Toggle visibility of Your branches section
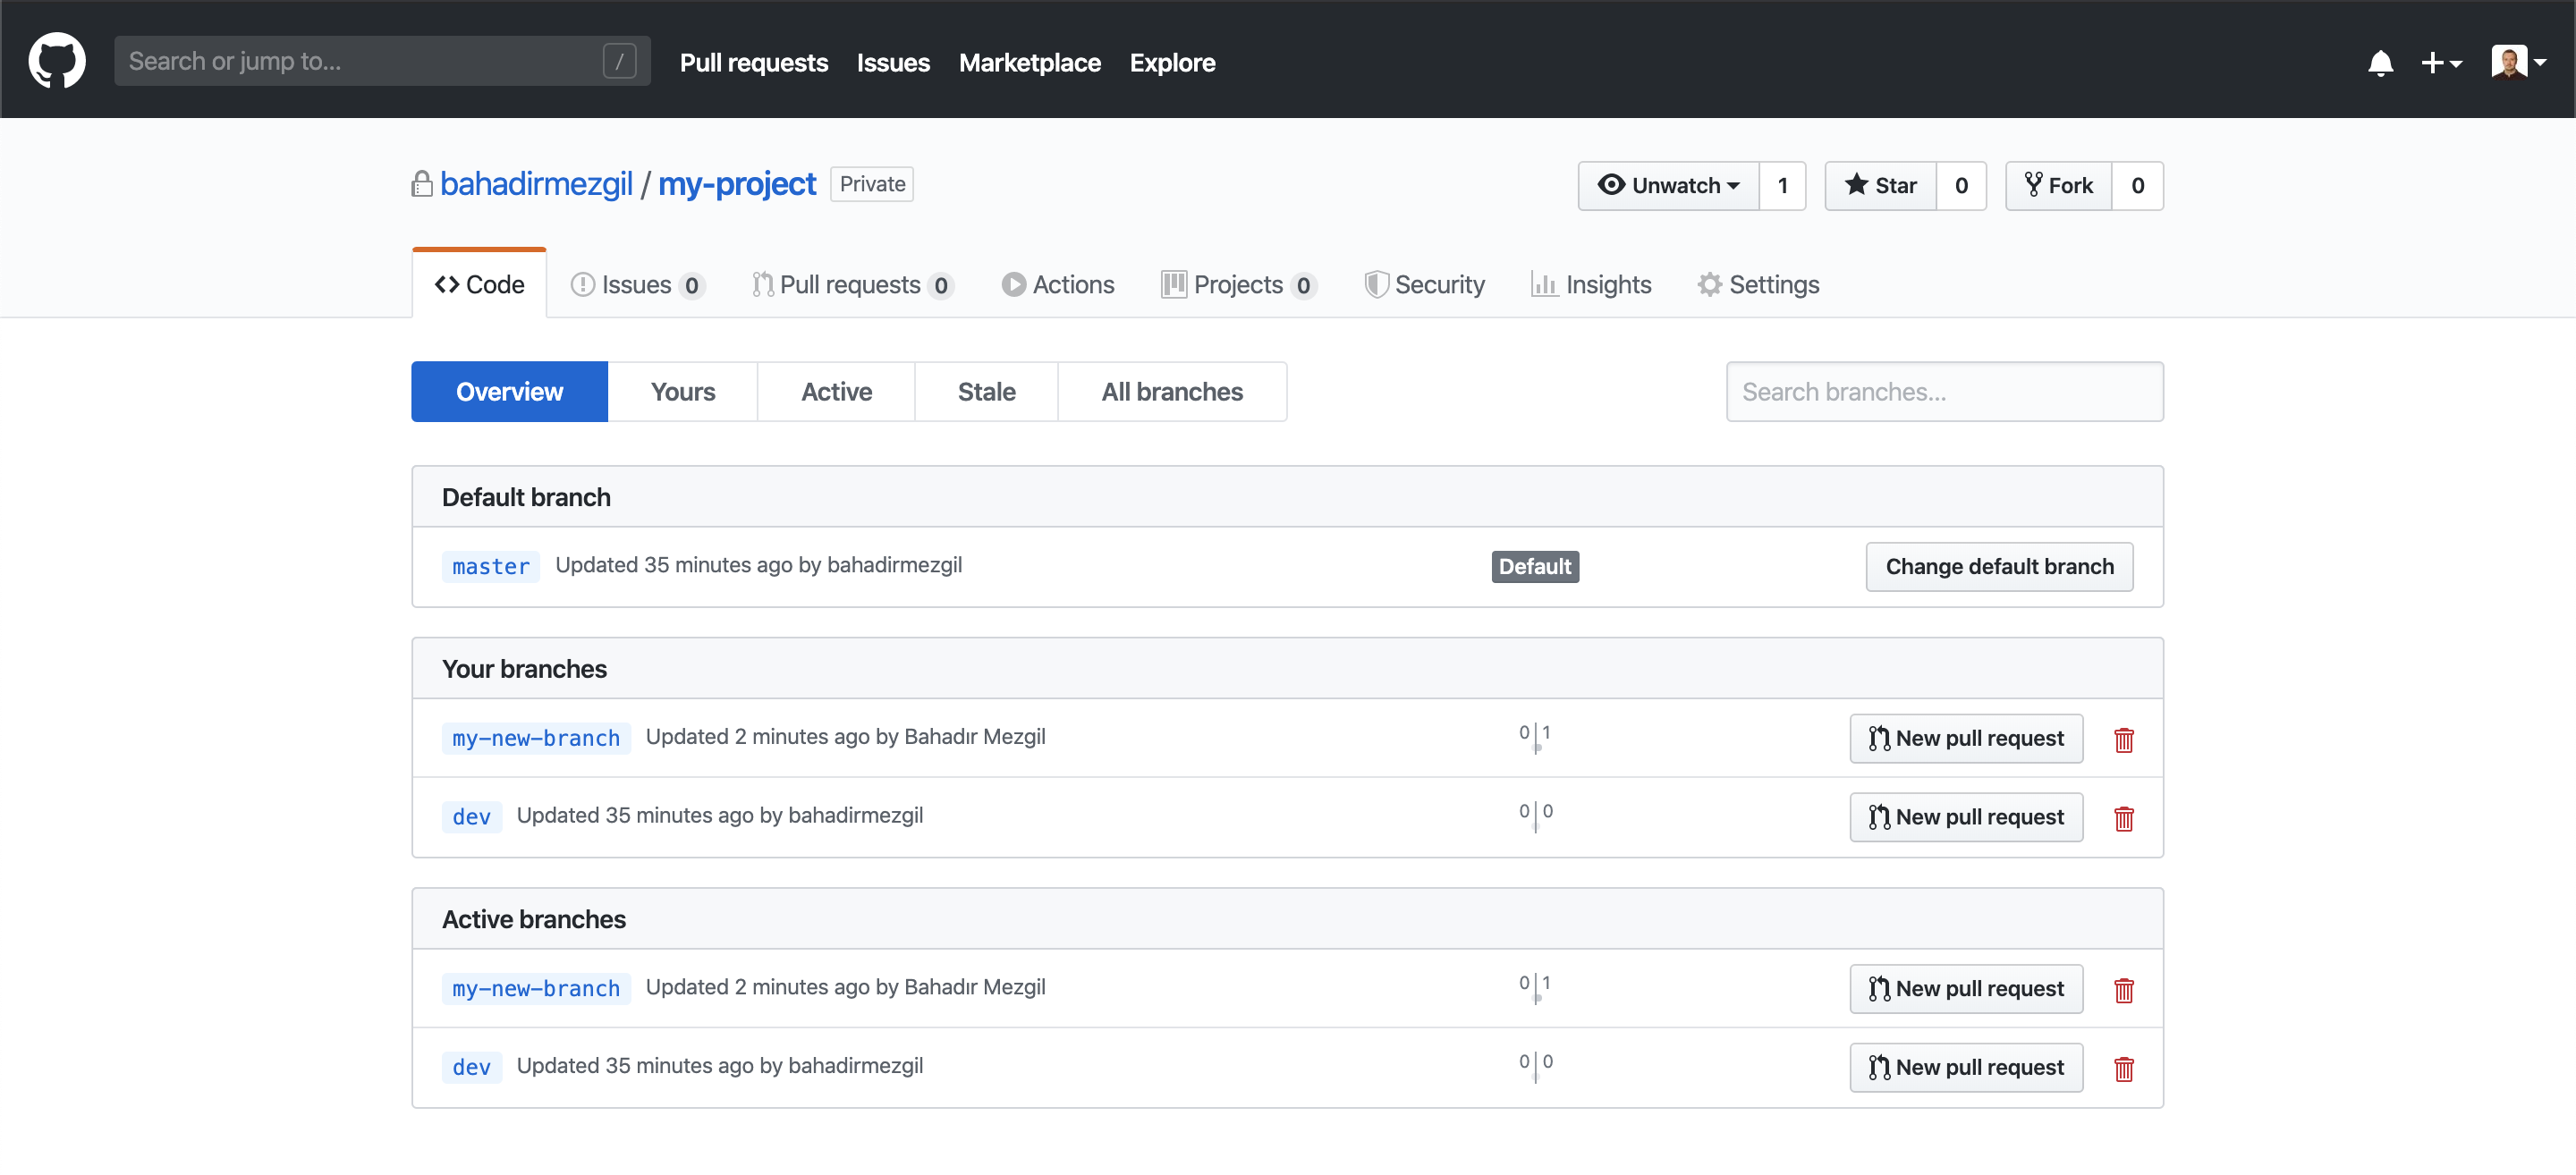 (526, 669)
